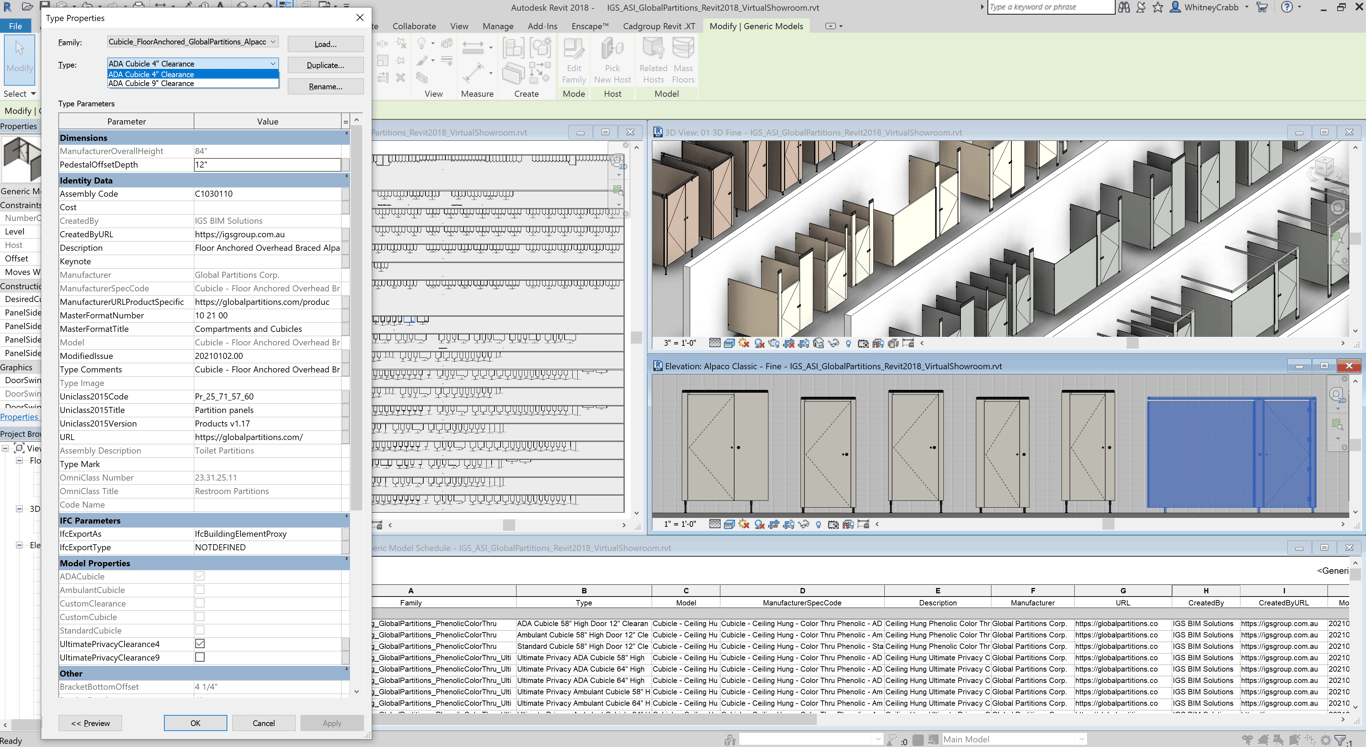Open the ViewCube in the 3D view
The width and height of the screenshot is (1366, 747).
1325,166
